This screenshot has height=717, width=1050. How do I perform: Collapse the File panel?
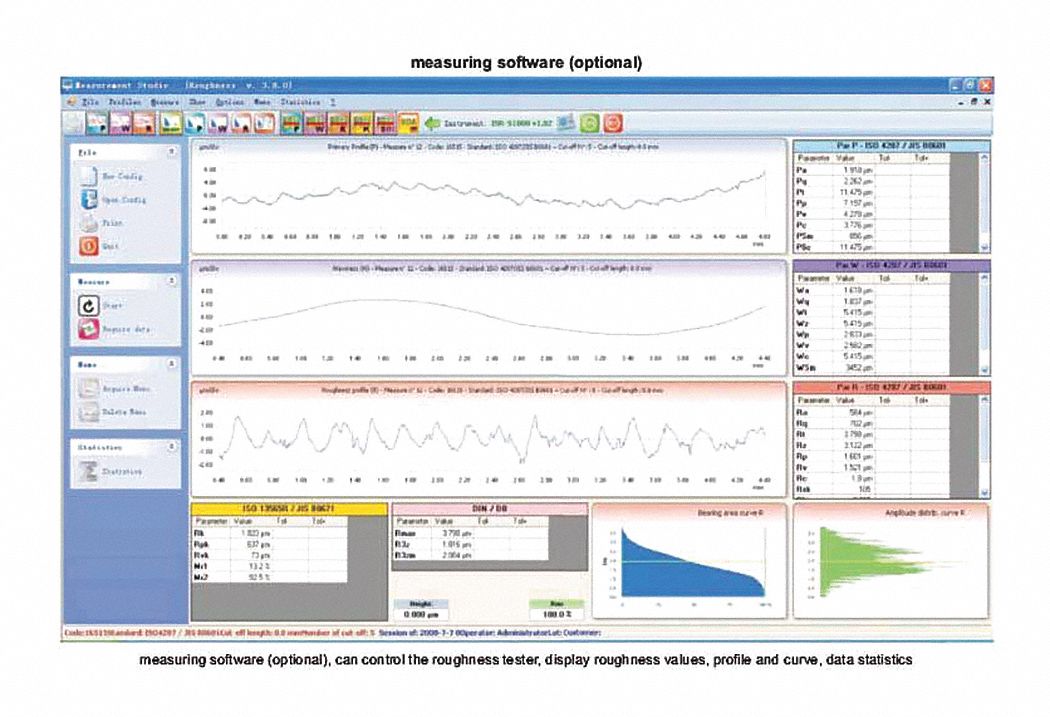[x=172, y=151]
